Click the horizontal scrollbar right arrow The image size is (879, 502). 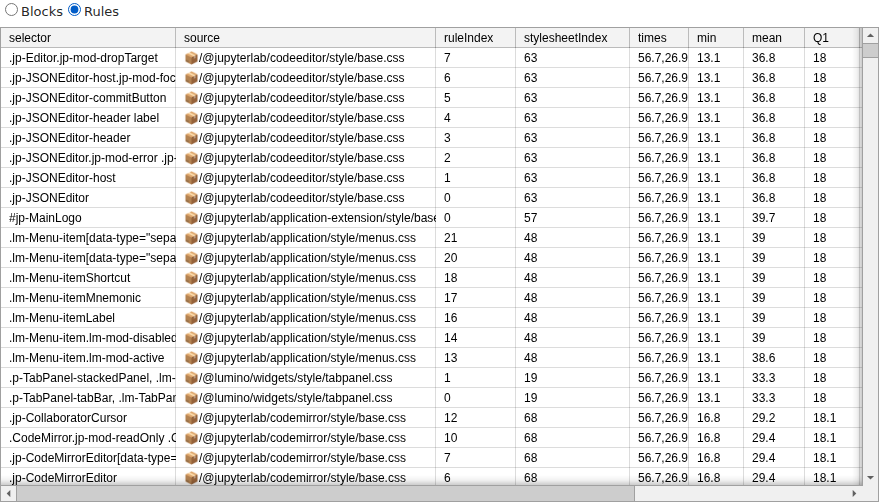[x=854, y=494]
